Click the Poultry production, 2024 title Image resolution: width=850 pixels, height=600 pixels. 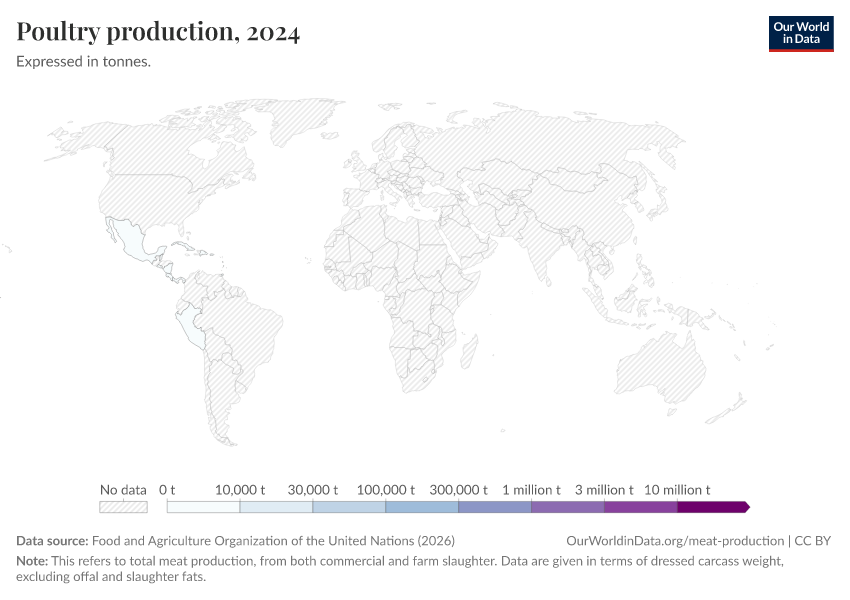pyautogui.click(x=158, y=32)
